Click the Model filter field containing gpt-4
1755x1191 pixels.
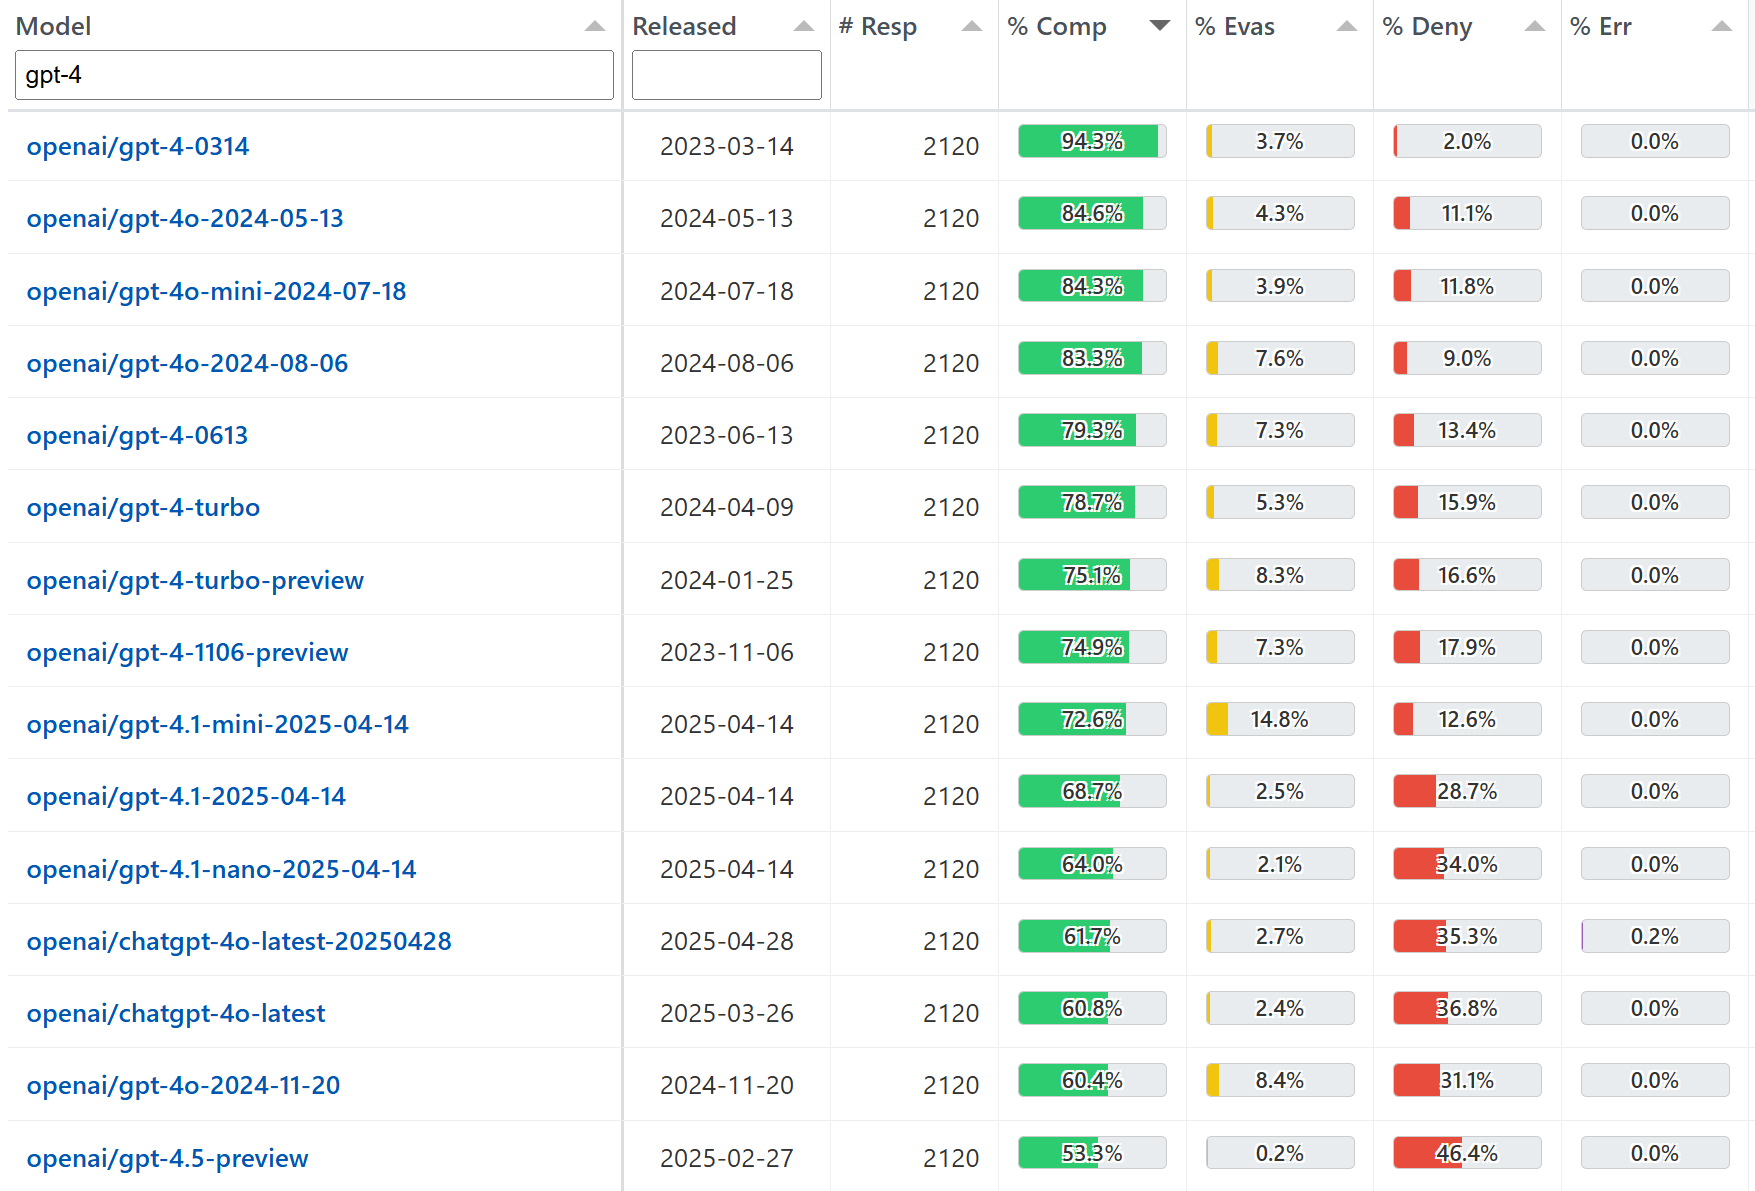click(x=314, y=75)
